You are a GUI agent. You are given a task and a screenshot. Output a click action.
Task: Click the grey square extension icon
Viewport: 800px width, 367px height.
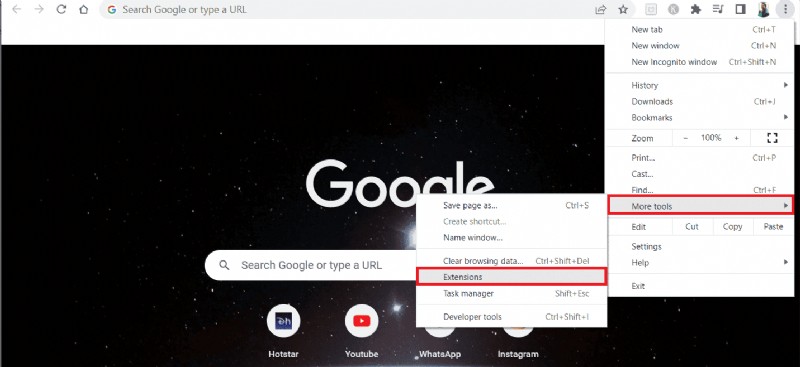coord(651,9)
